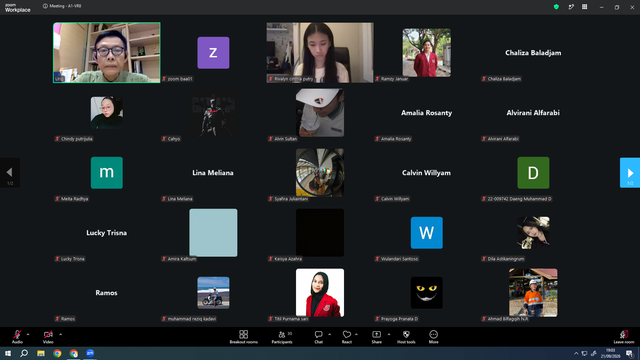
Task: Select Chindy putrijulia's profile picture
Action: [107, 113]
